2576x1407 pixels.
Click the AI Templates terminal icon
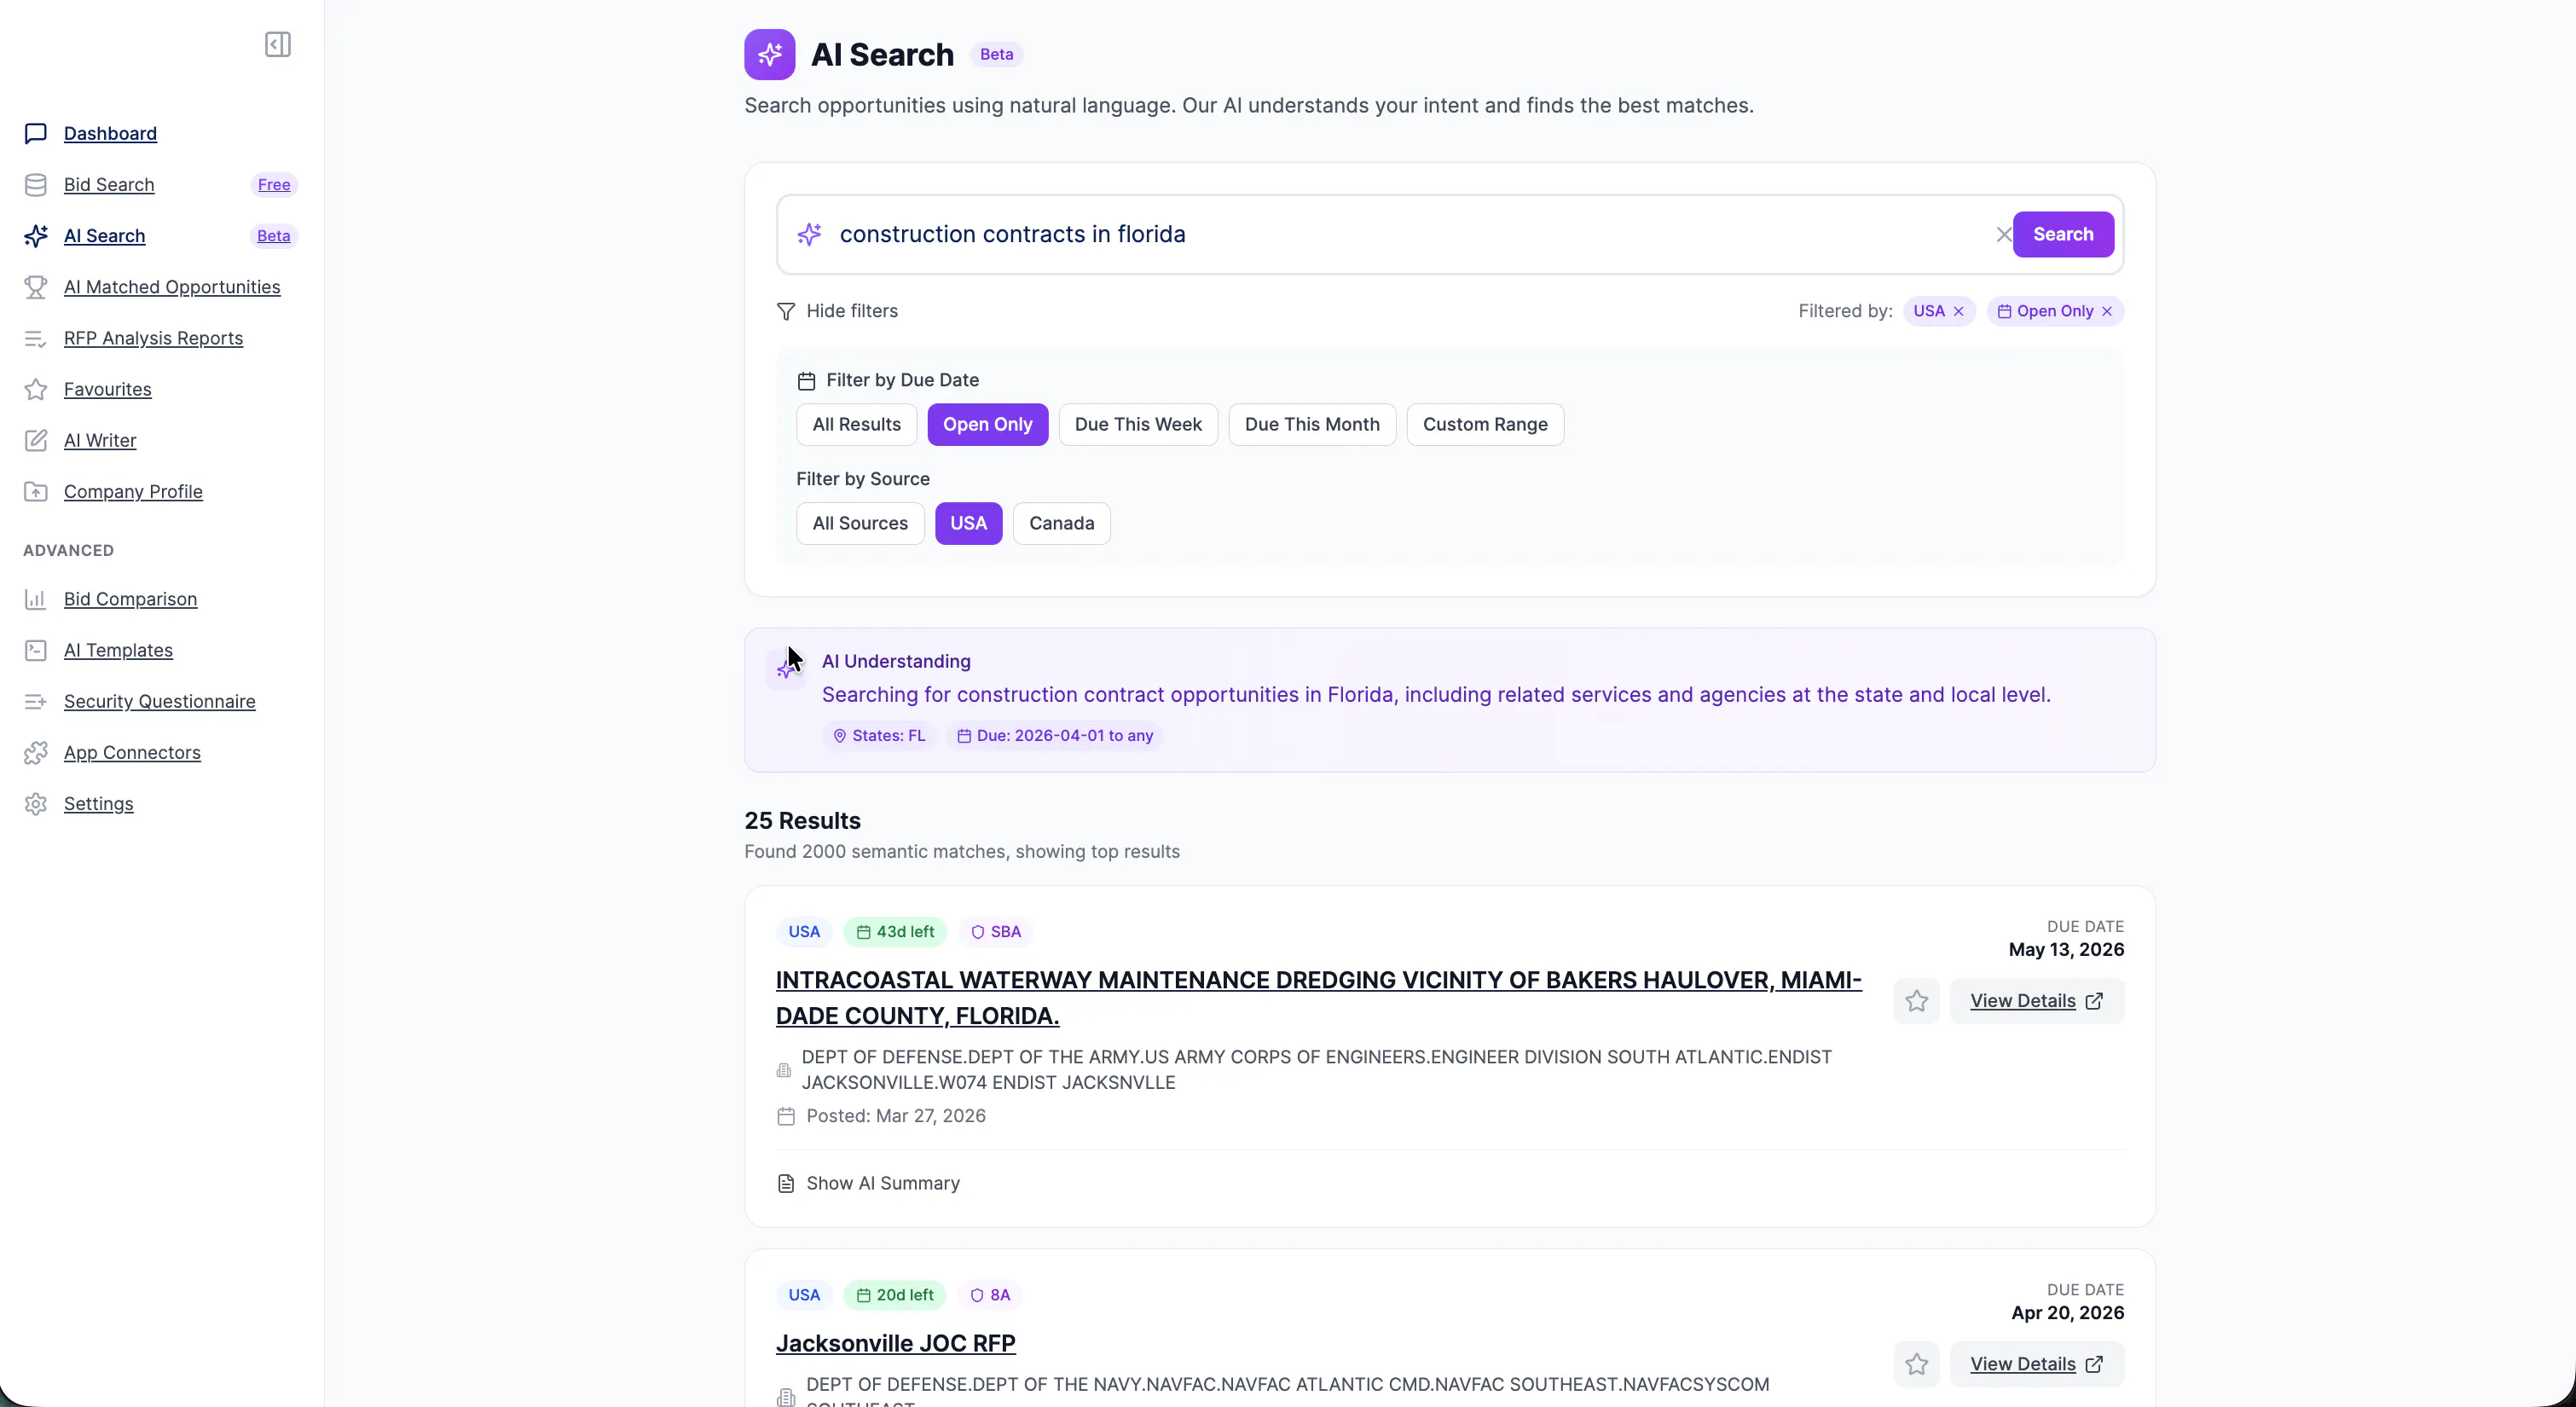[36, 650]
